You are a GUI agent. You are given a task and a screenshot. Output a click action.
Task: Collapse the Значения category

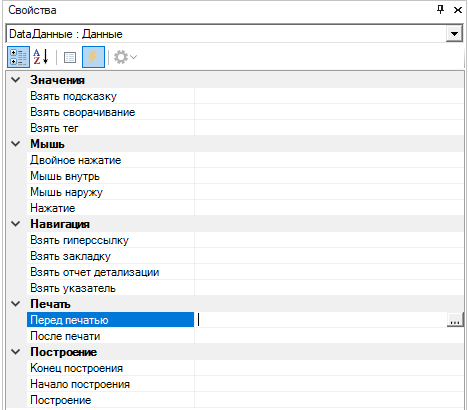pos(16,80)
